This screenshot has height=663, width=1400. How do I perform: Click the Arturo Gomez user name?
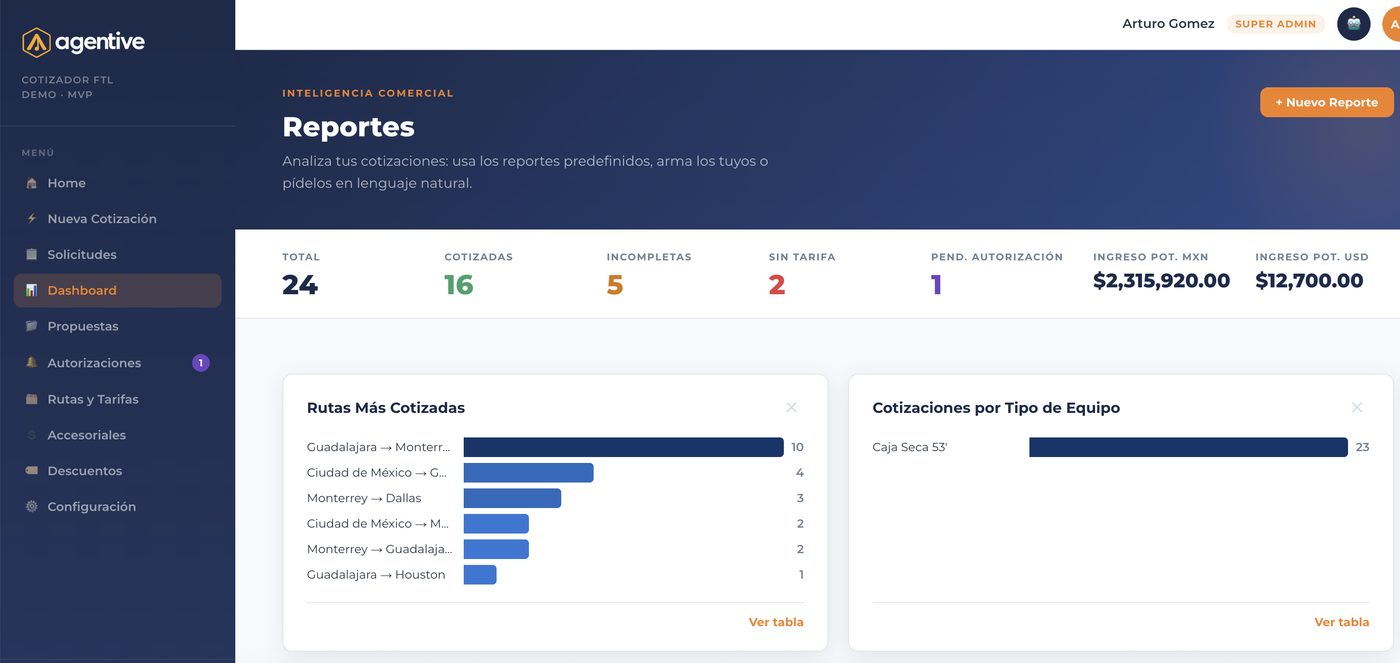pyautogui.click(x=1168, y=24)
